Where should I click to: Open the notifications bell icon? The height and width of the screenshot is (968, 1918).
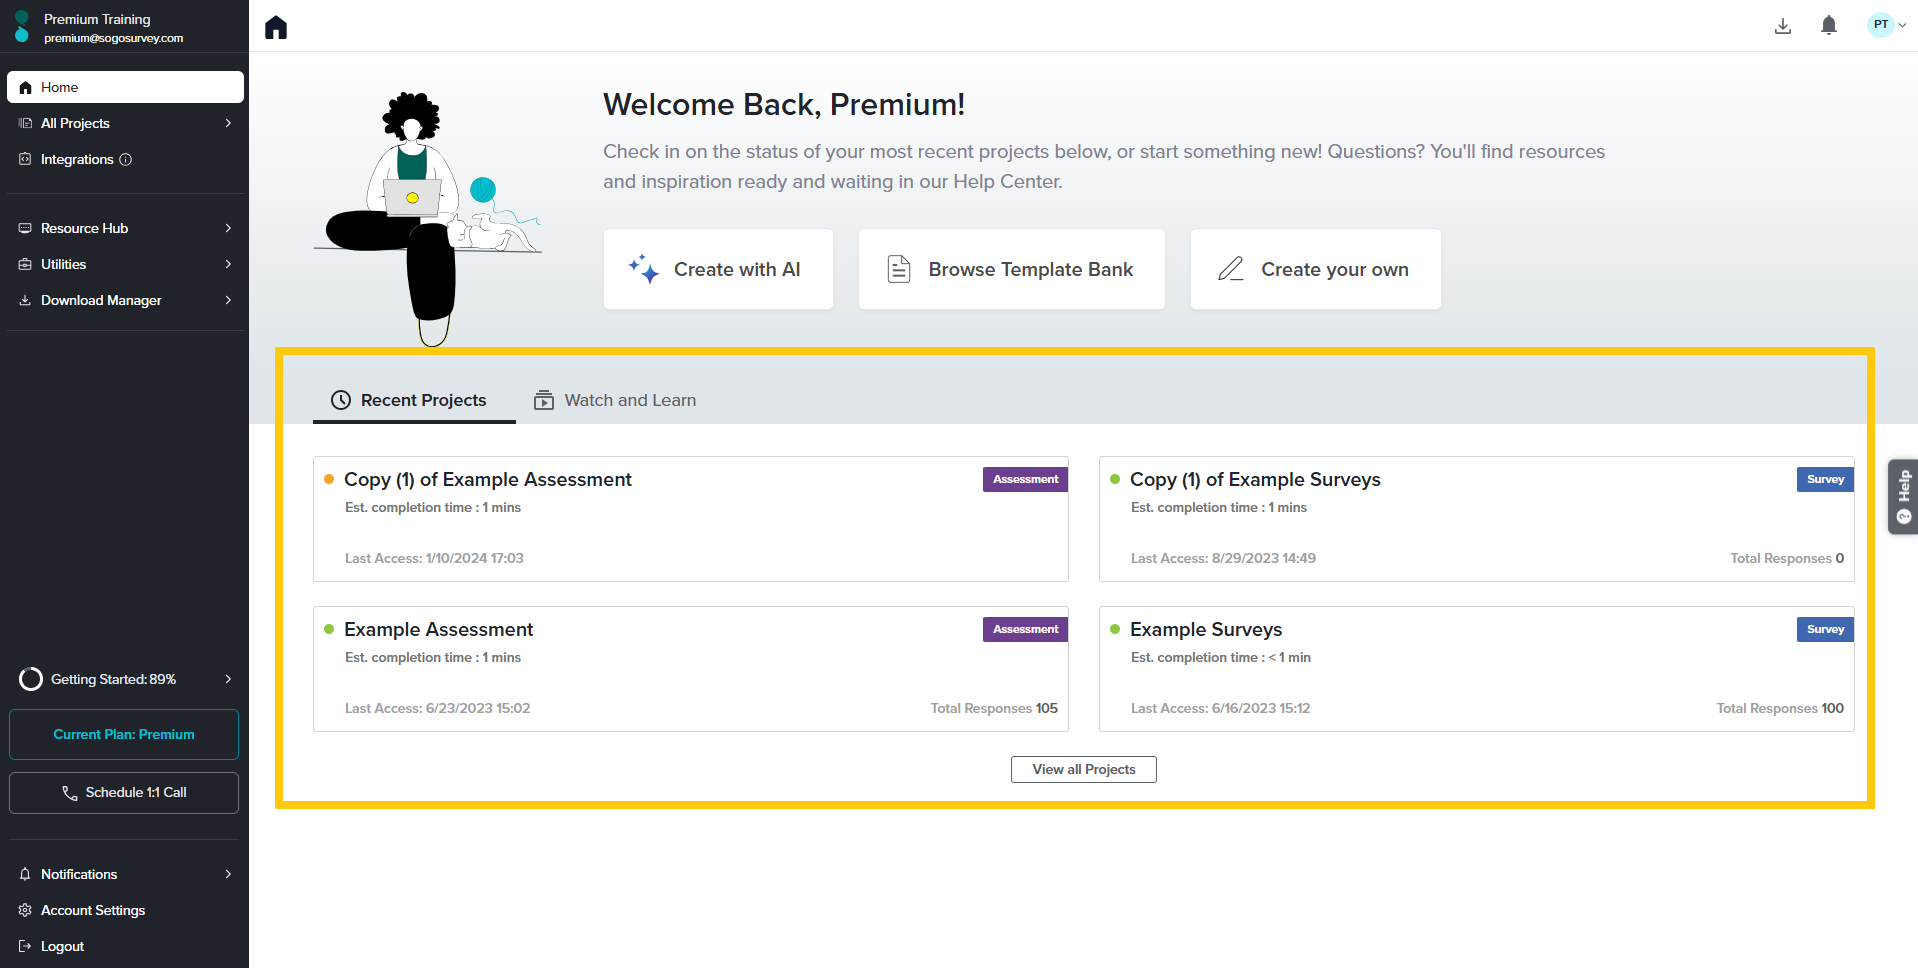(x=1828, y=26)
